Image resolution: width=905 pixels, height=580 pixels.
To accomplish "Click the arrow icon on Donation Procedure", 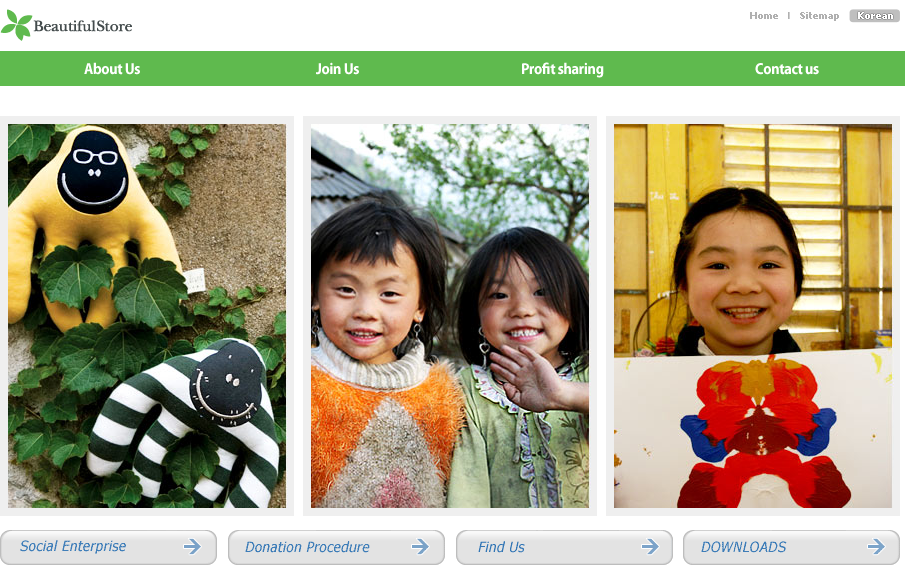I will (420, 546).
